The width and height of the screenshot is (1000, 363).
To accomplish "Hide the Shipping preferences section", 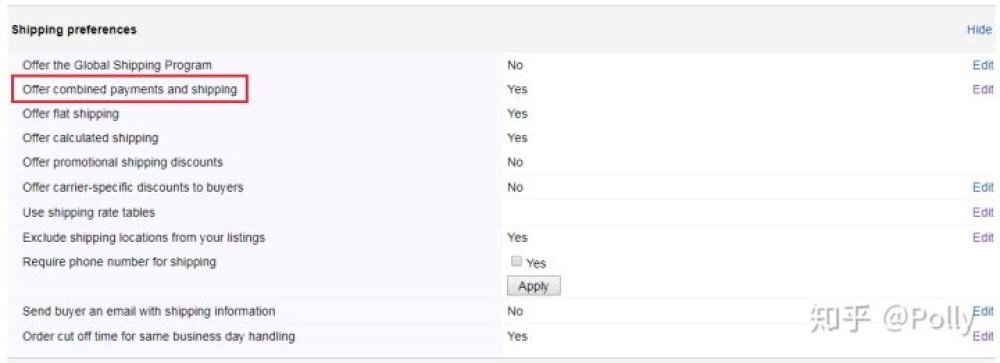I will pos(979,30).
